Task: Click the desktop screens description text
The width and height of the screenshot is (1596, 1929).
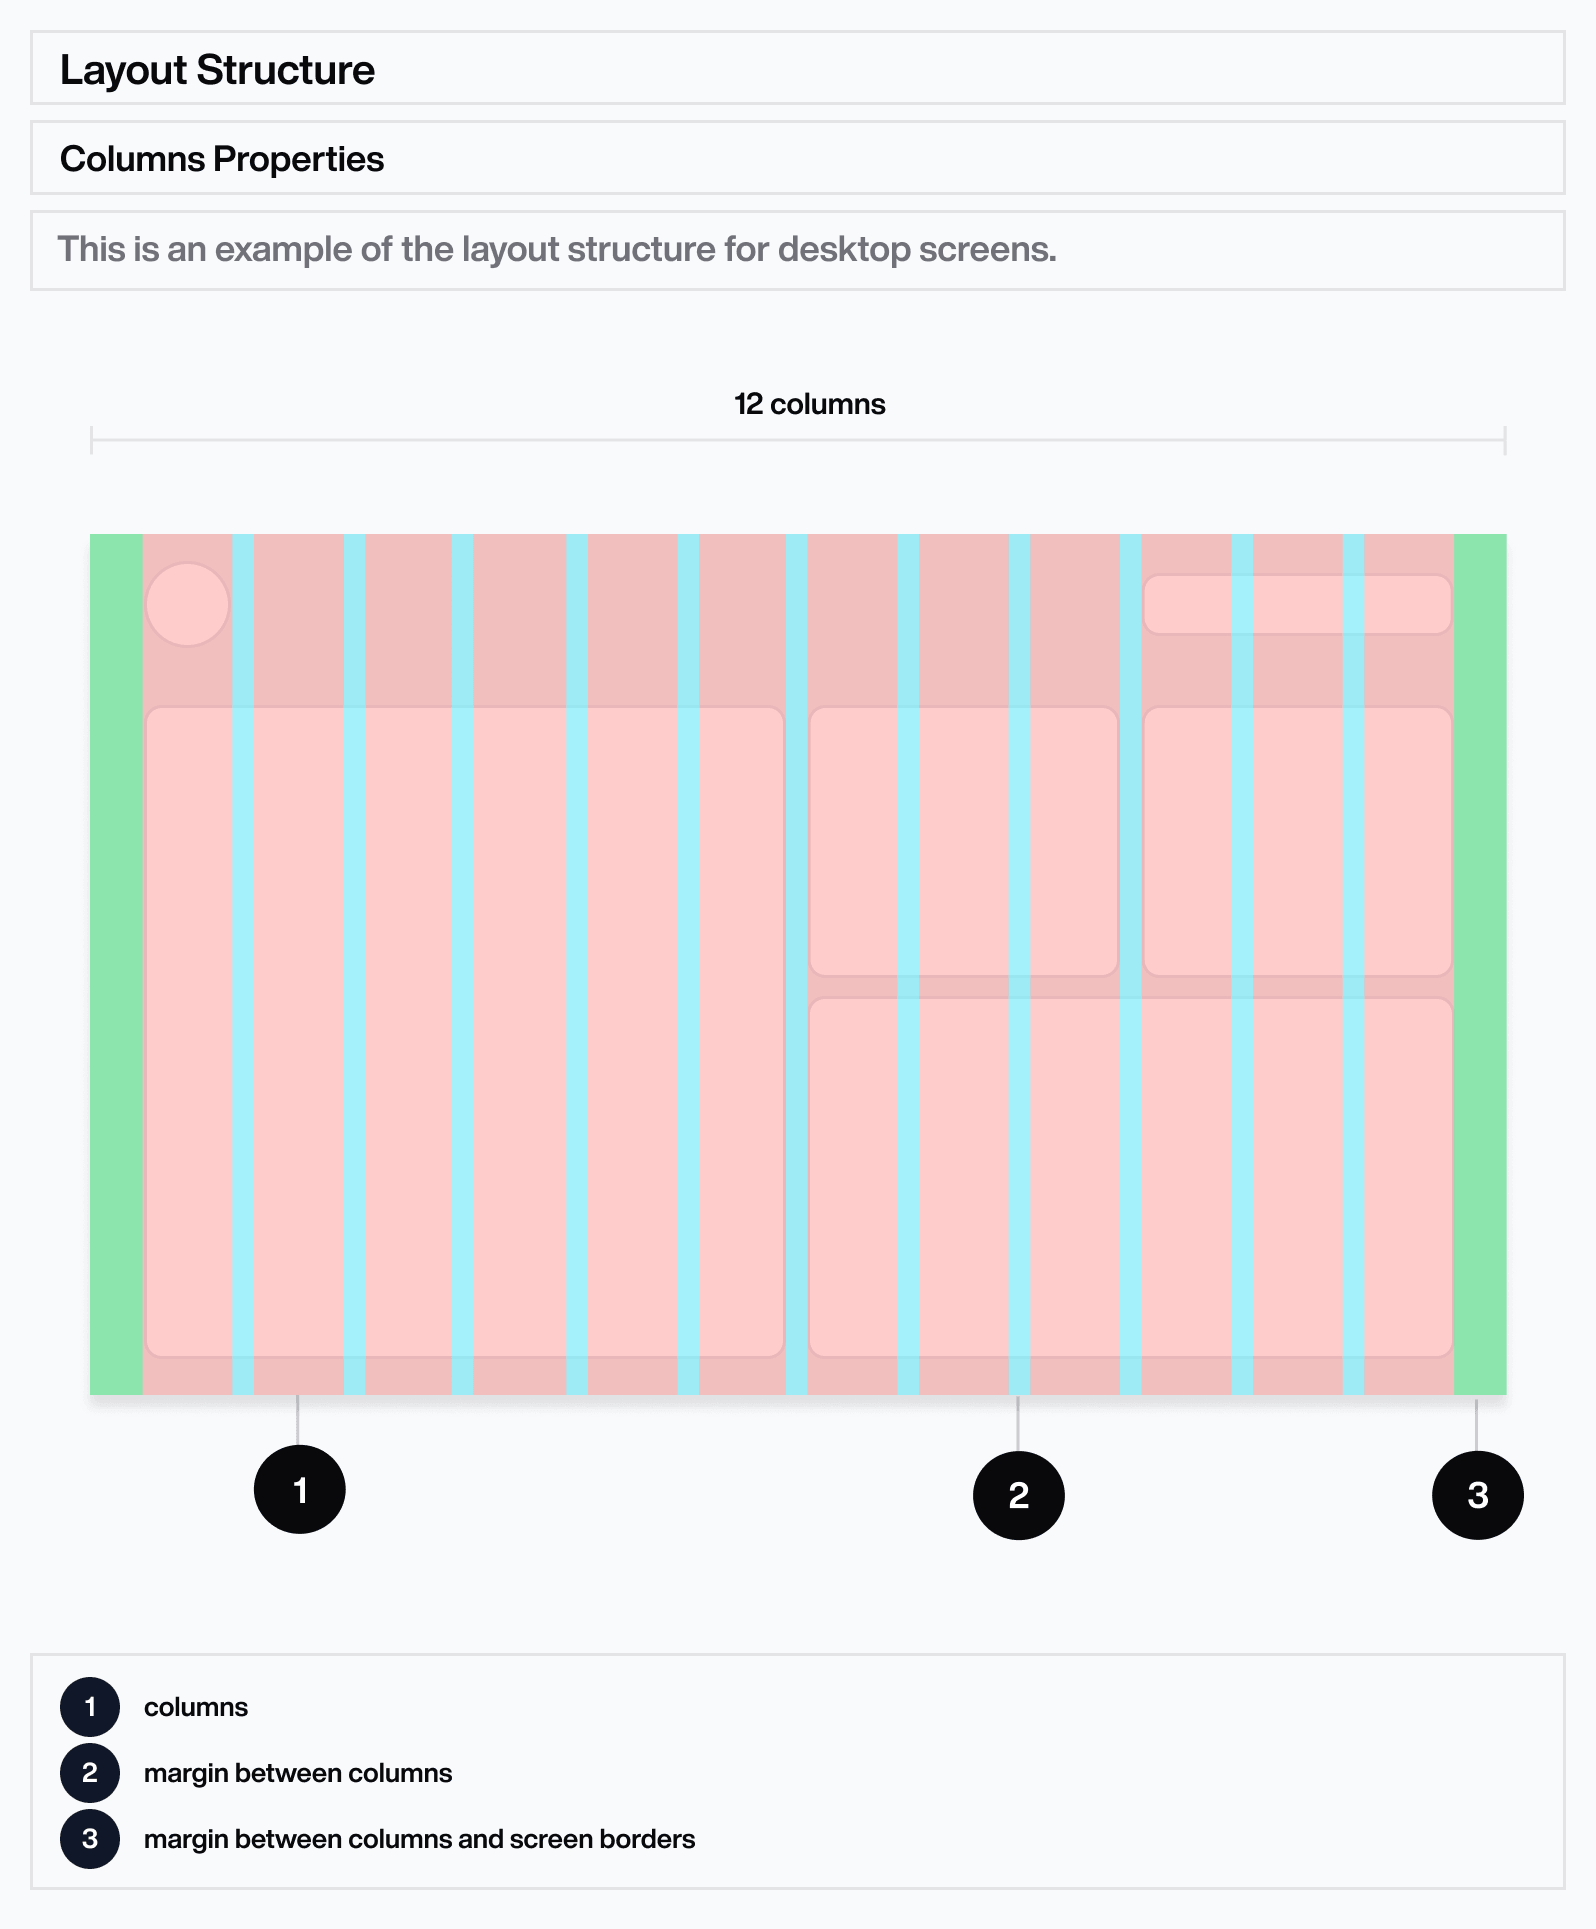Action: pos(557,249)
